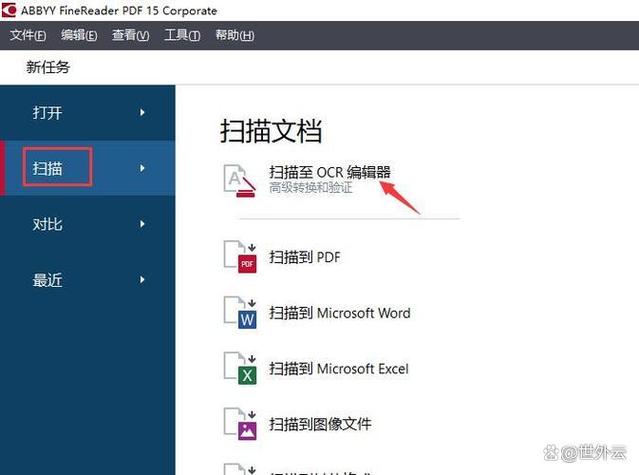Choose 扫描至 OCR 编辑器 task
This screenshot has width=639, height=475.
click(330, 172)
